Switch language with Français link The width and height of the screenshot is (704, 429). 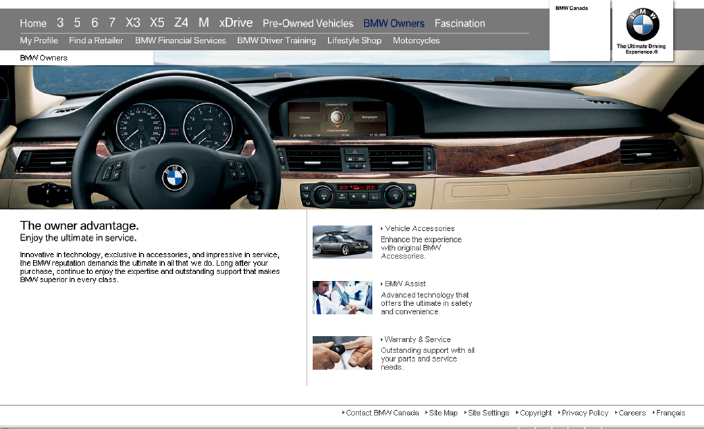coord(671,413)
